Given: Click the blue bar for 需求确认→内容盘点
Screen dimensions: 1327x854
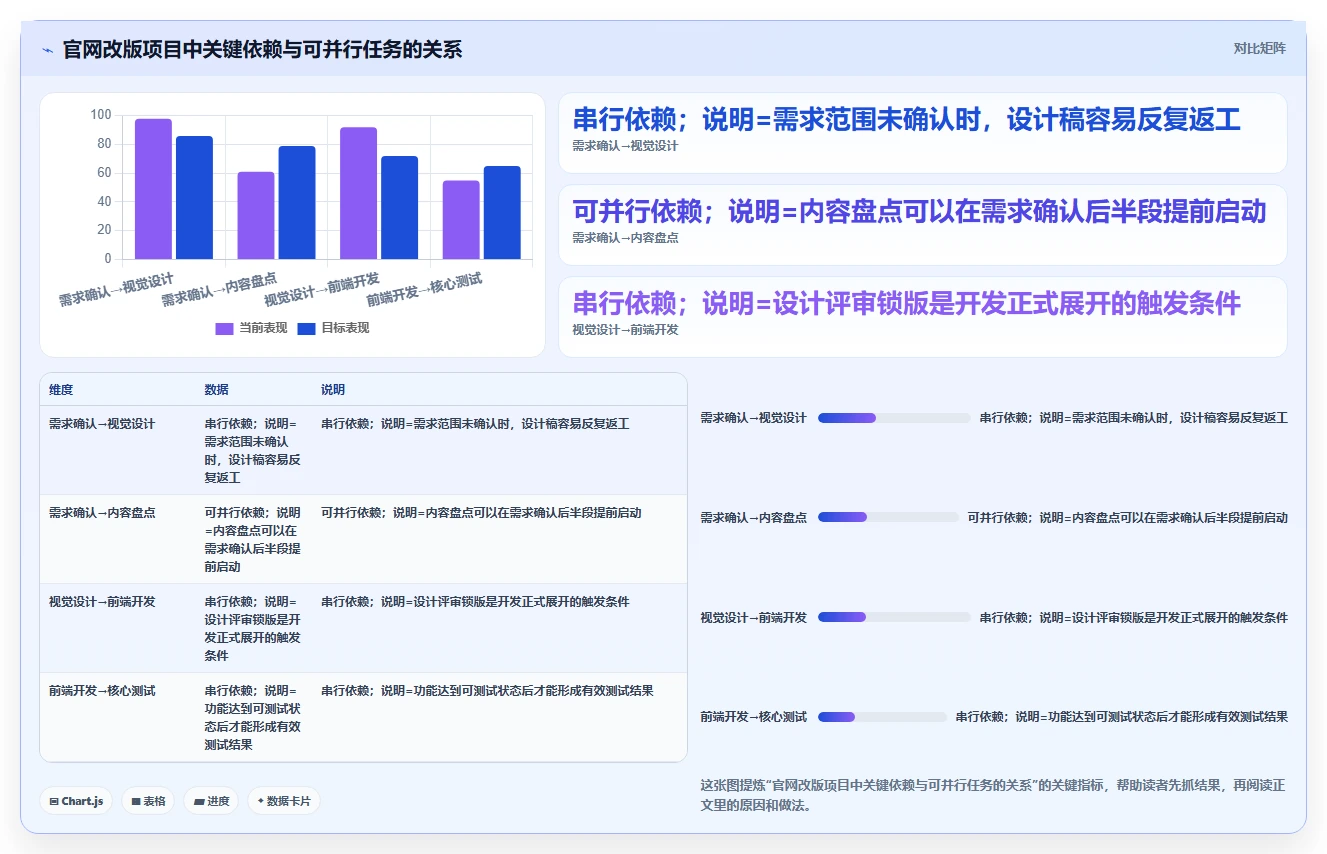Looking at the screenshot, I should coord(297,203).
